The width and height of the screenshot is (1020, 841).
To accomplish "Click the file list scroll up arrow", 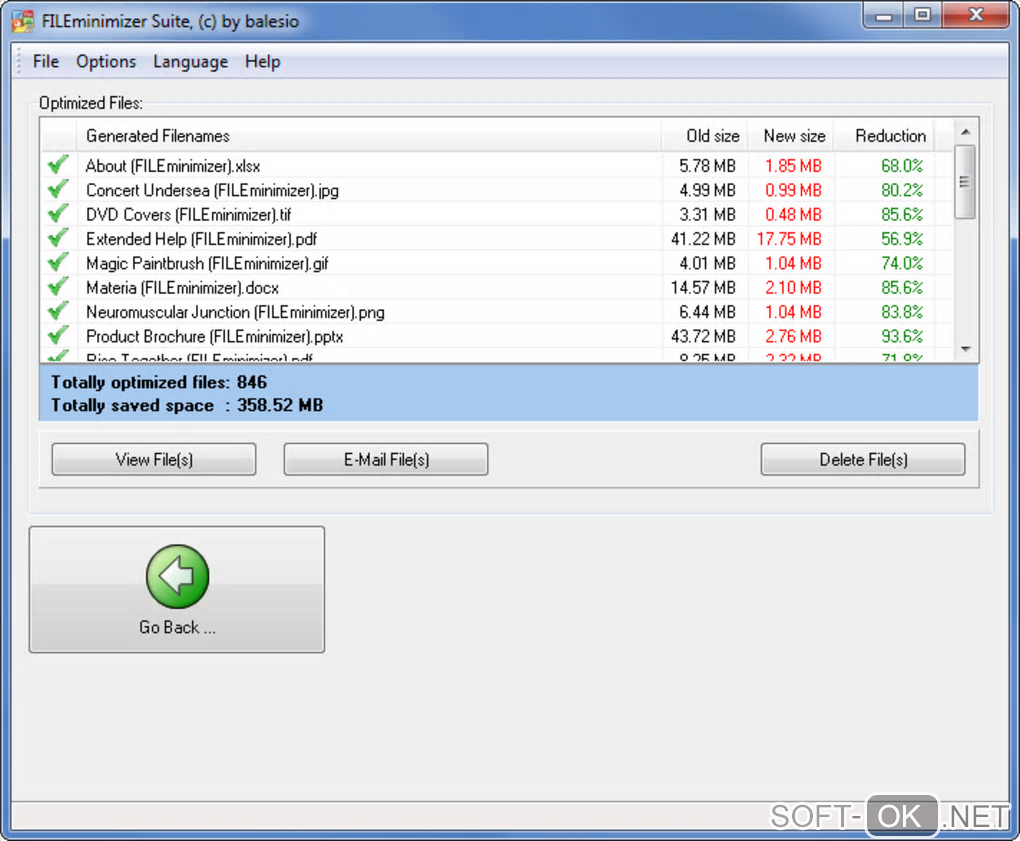I will [966, 132].
